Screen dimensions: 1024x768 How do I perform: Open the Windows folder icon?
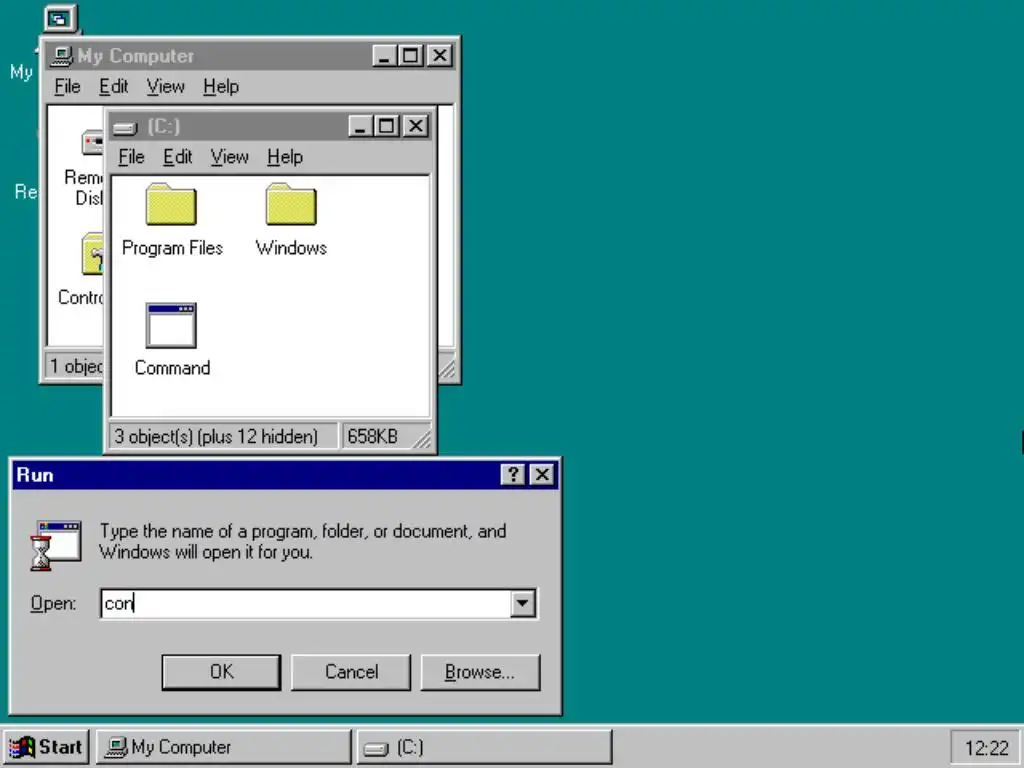point(291,204)
